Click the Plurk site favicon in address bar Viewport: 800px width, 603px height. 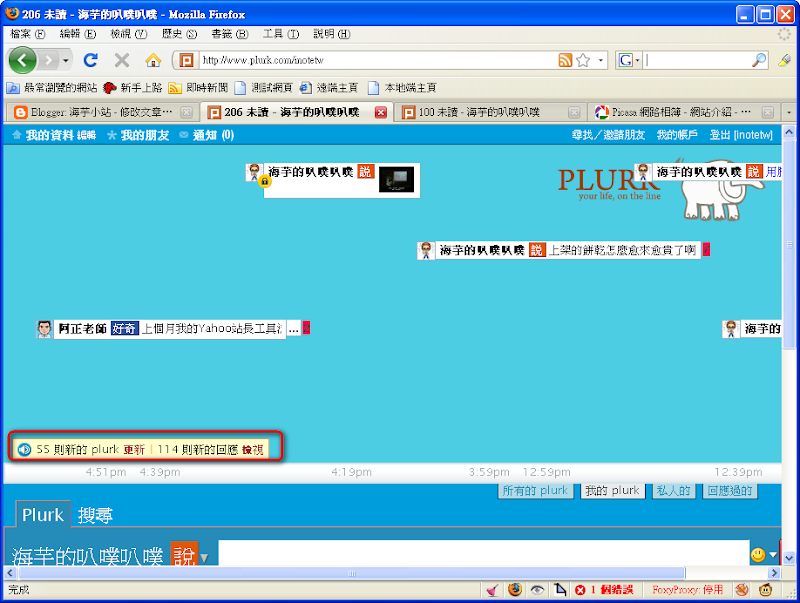pyautogui.click(x=186, y=60)
